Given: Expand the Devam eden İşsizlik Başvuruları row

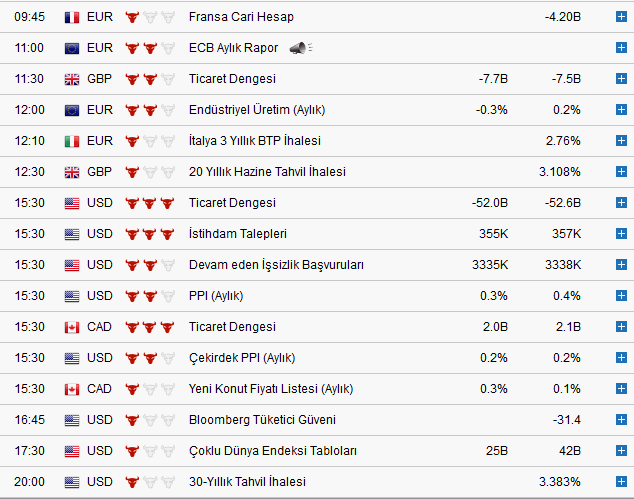Looking at the screenshot, I should click(622, 265).
